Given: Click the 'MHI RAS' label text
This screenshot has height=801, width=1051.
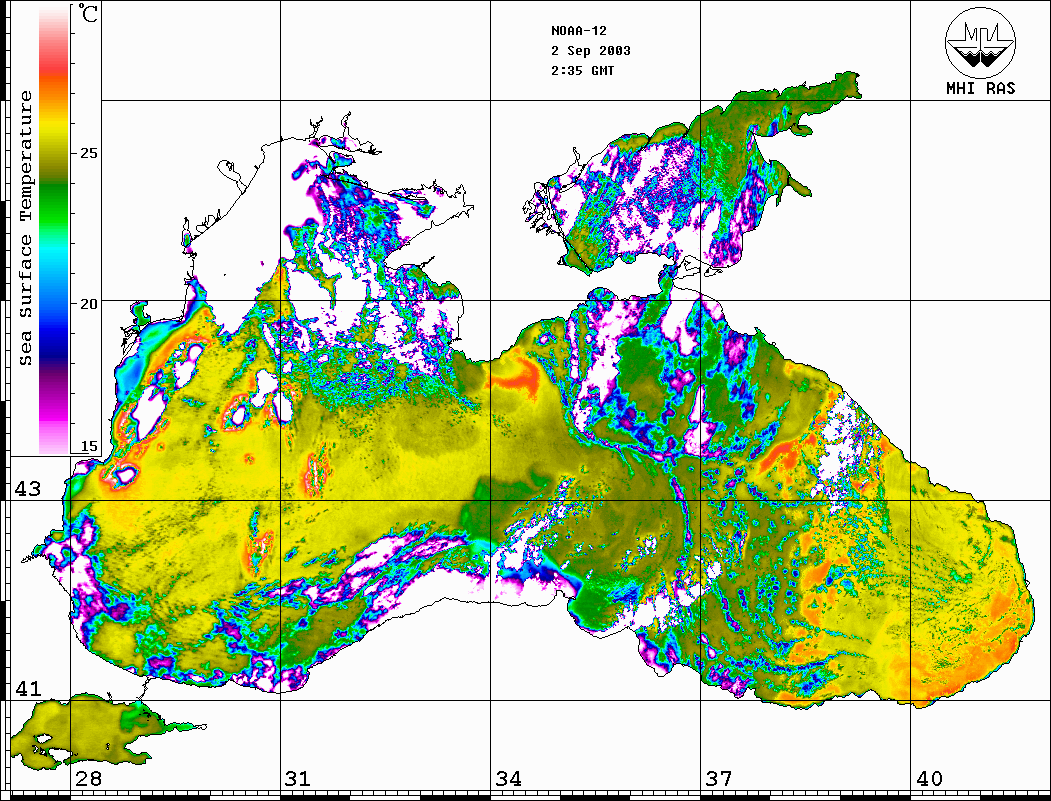Looking at the screenshot, I should click(x=980, y=88).
